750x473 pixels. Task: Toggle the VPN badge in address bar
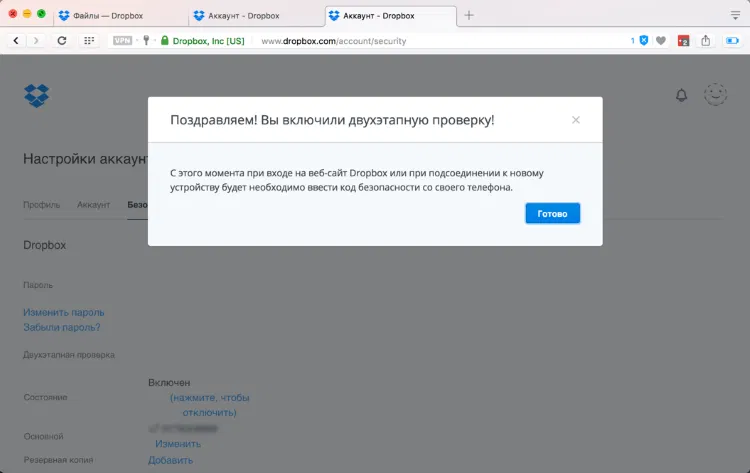coord(122,41)
